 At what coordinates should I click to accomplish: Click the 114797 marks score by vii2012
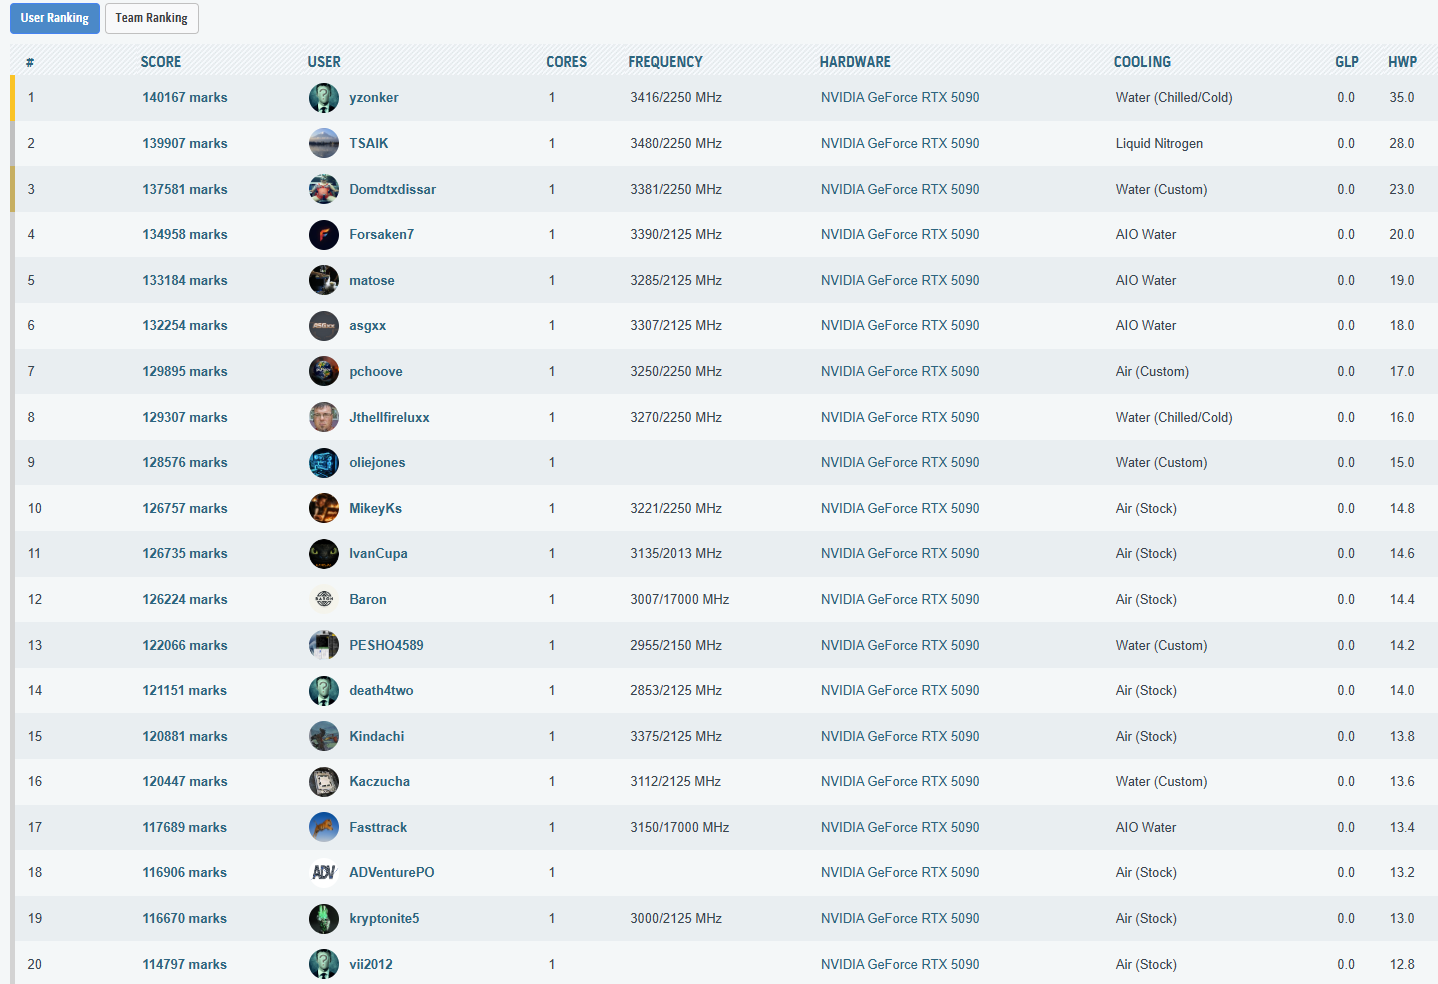coord(184,964)
